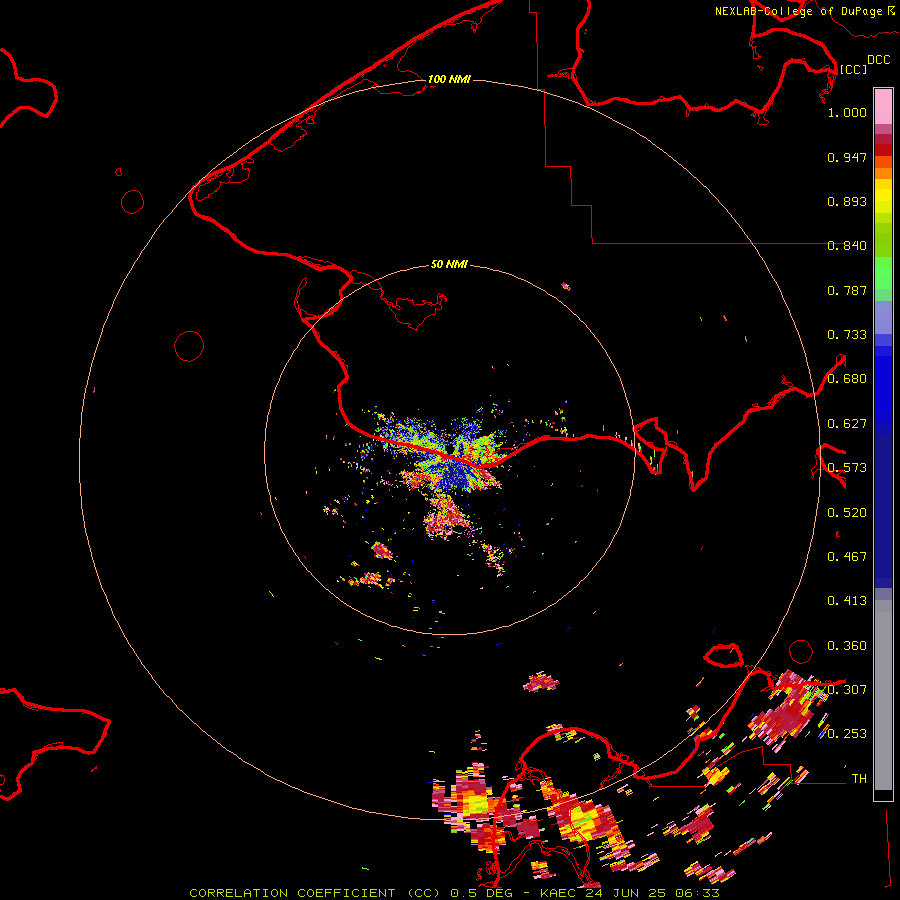This screenshot has height=900, width=900.
Task: Click the DCC label above color scale
Action: (x=879, y=60)
